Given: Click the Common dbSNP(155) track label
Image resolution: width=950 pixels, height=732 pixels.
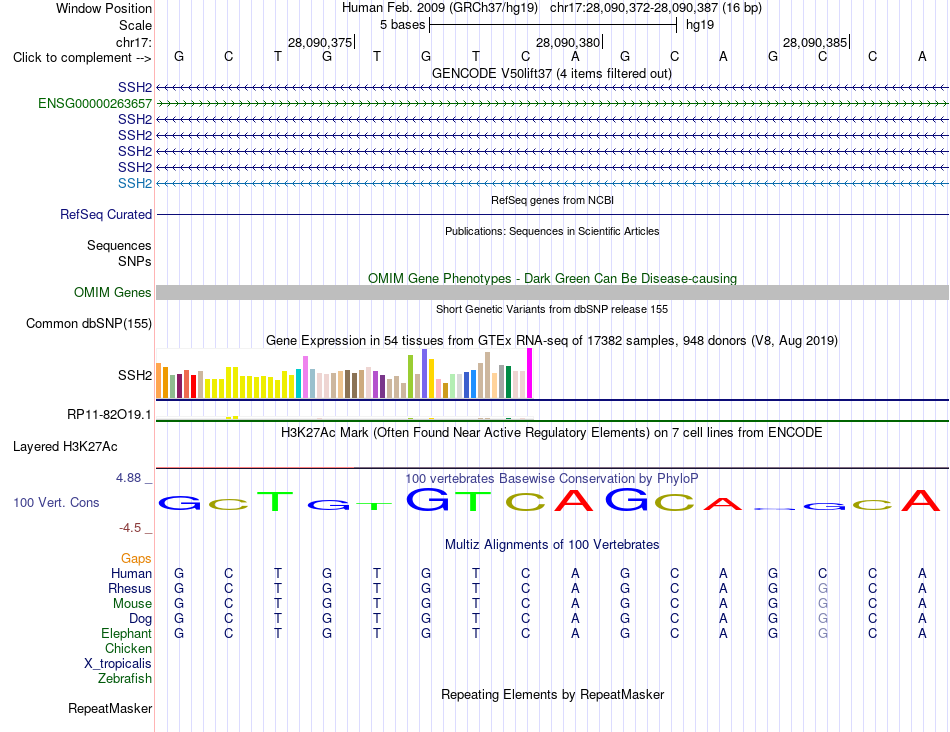Looking at the screenshot, I should (x=88, y=324).
